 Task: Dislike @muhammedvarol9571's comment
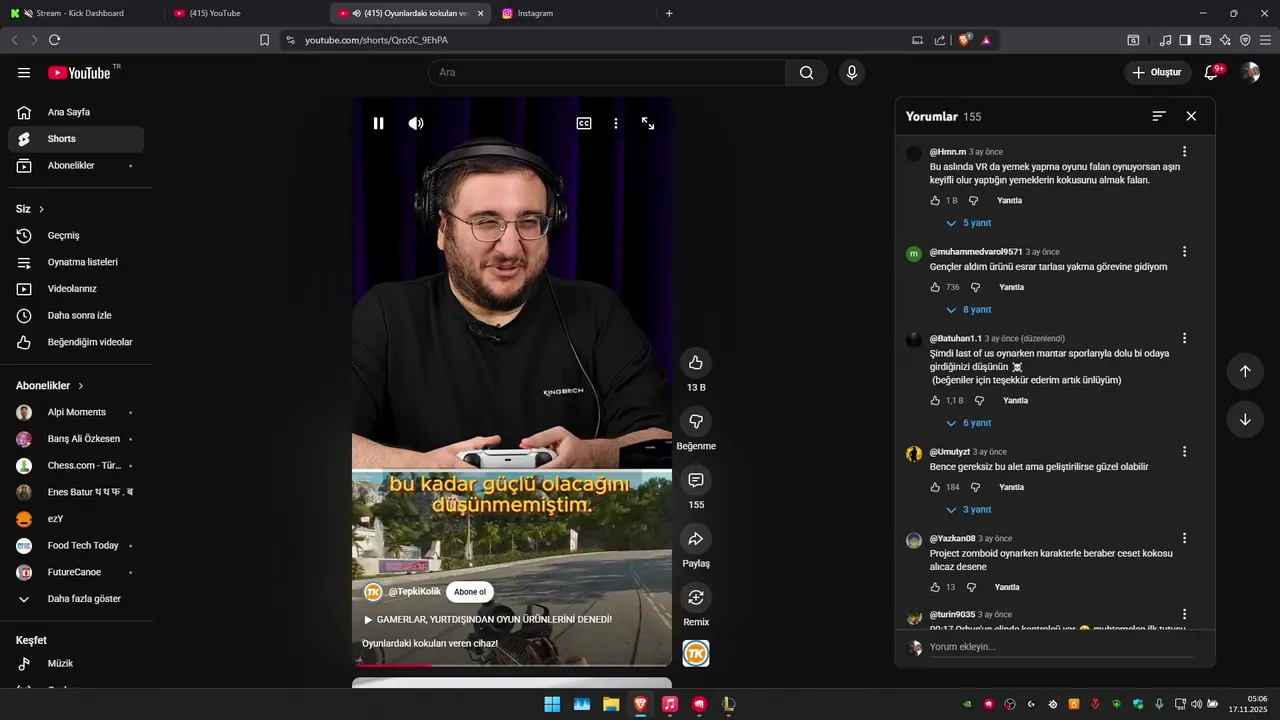tap(975, 287)
